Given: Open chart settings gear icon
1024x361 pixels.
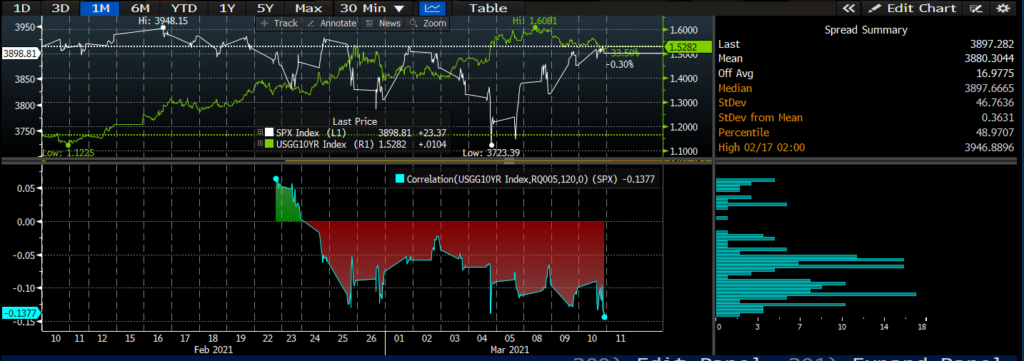Looking at the screenshot, I should tap(1002, 8).
